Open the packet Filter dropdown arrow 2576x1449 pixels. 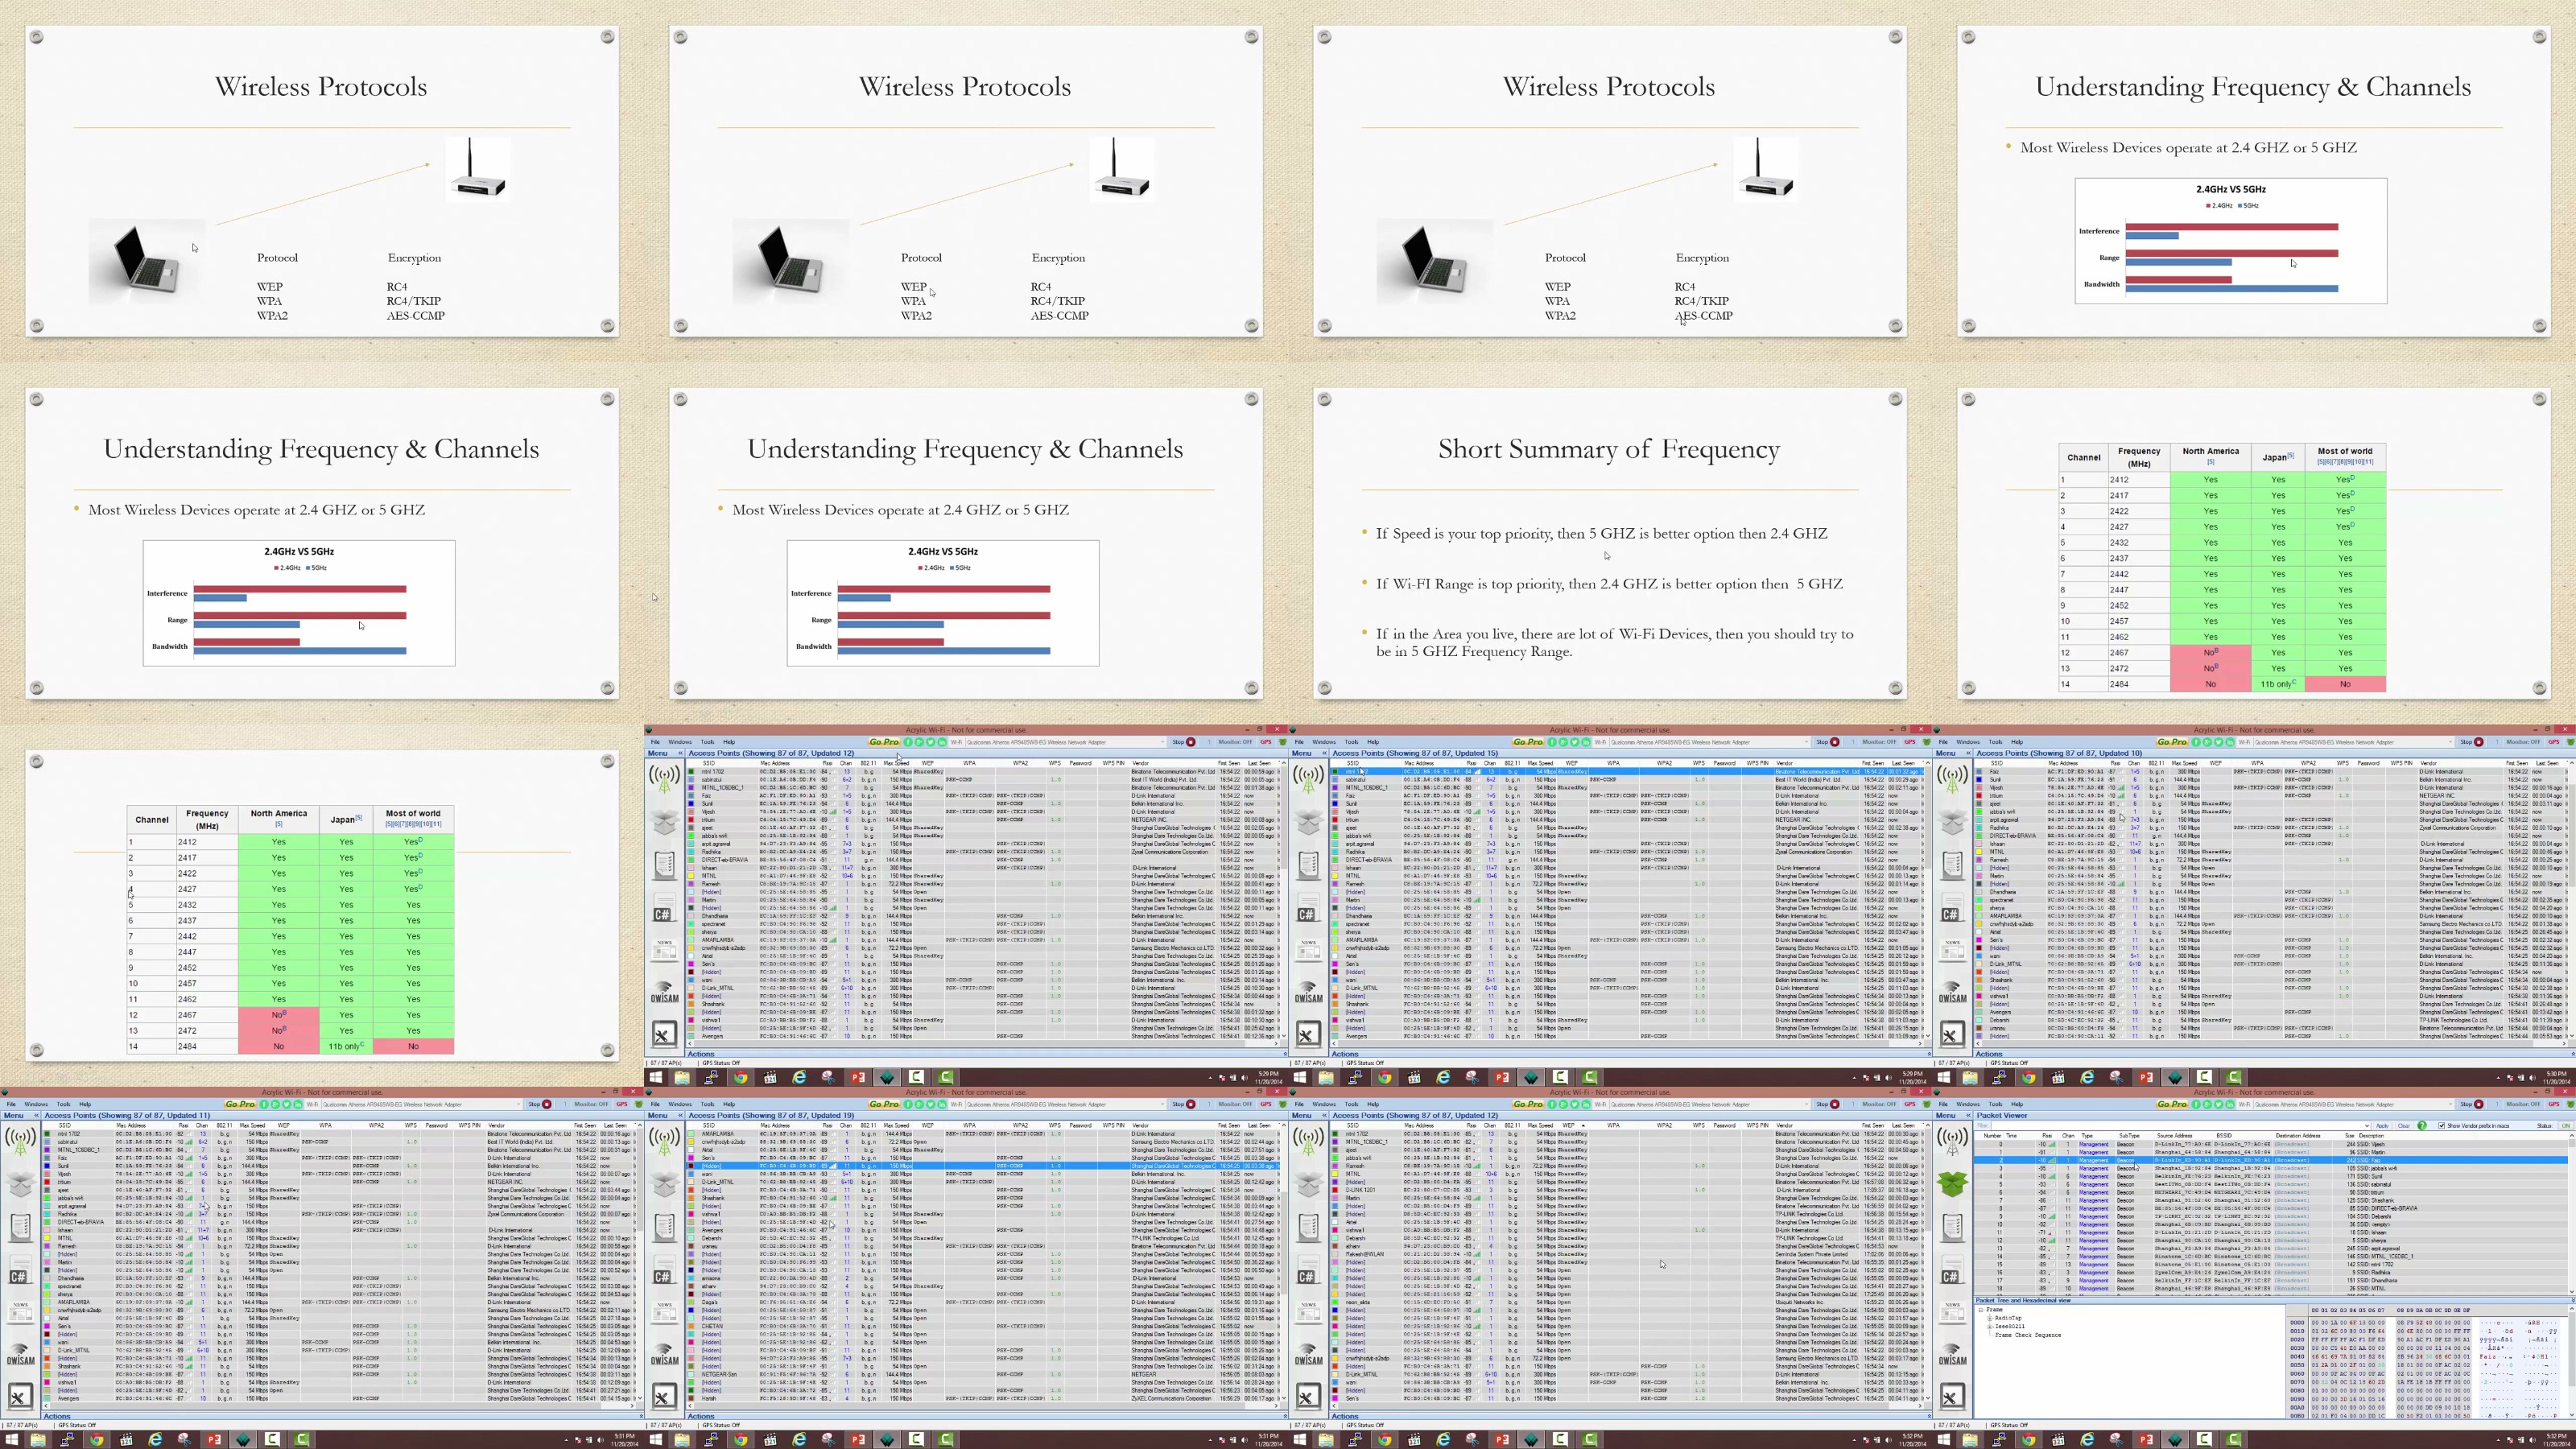(x=2367, y=1126)
